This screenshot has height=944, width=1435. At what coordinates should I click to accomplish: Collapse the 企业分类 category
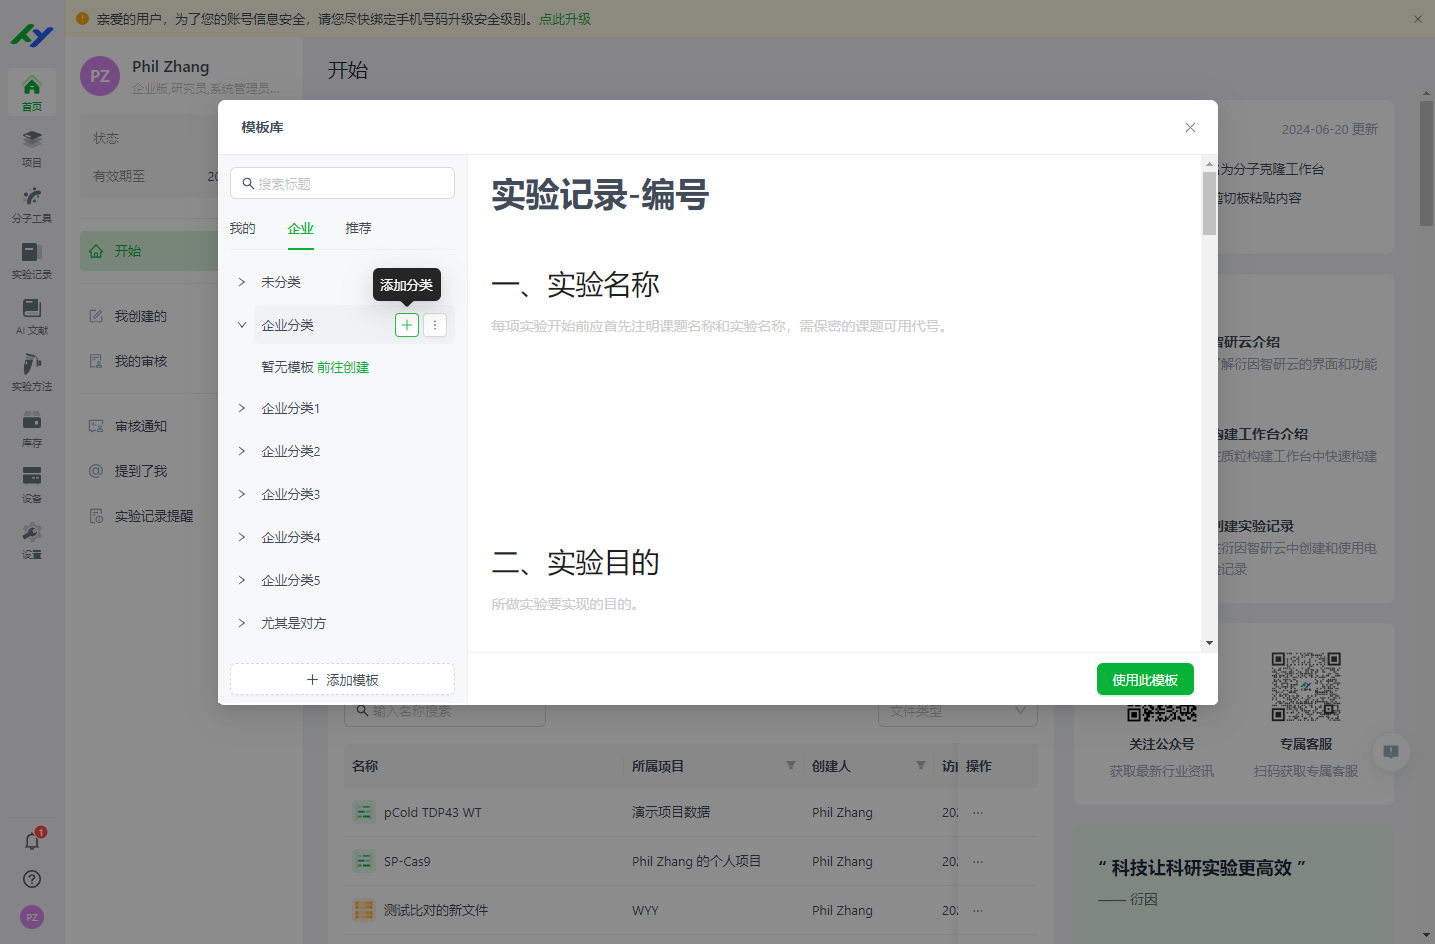(x=242, y=325)
